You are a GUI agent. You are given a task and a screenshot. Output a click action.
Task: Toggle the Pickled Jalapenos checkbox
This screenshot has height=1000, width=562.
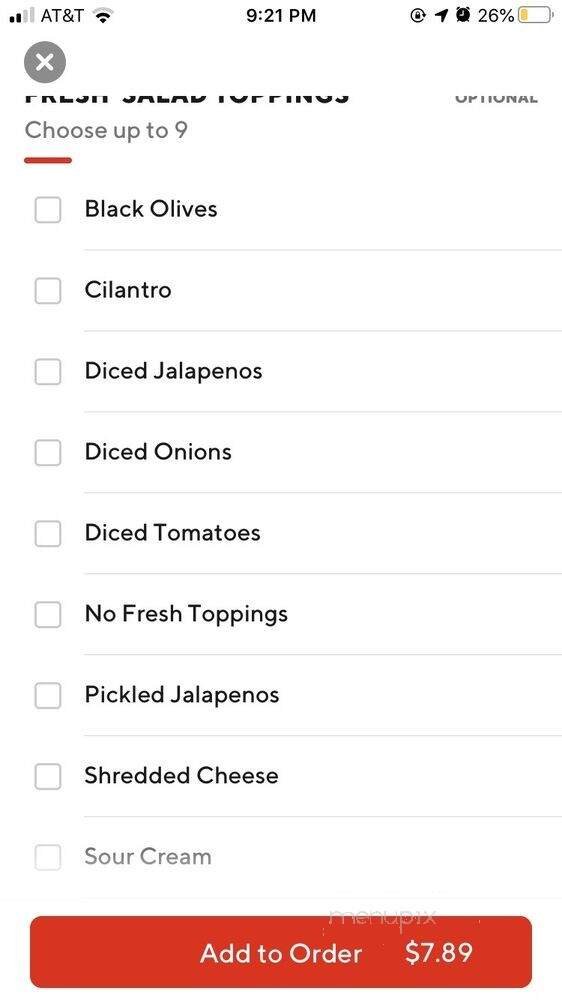pos(48,696)
